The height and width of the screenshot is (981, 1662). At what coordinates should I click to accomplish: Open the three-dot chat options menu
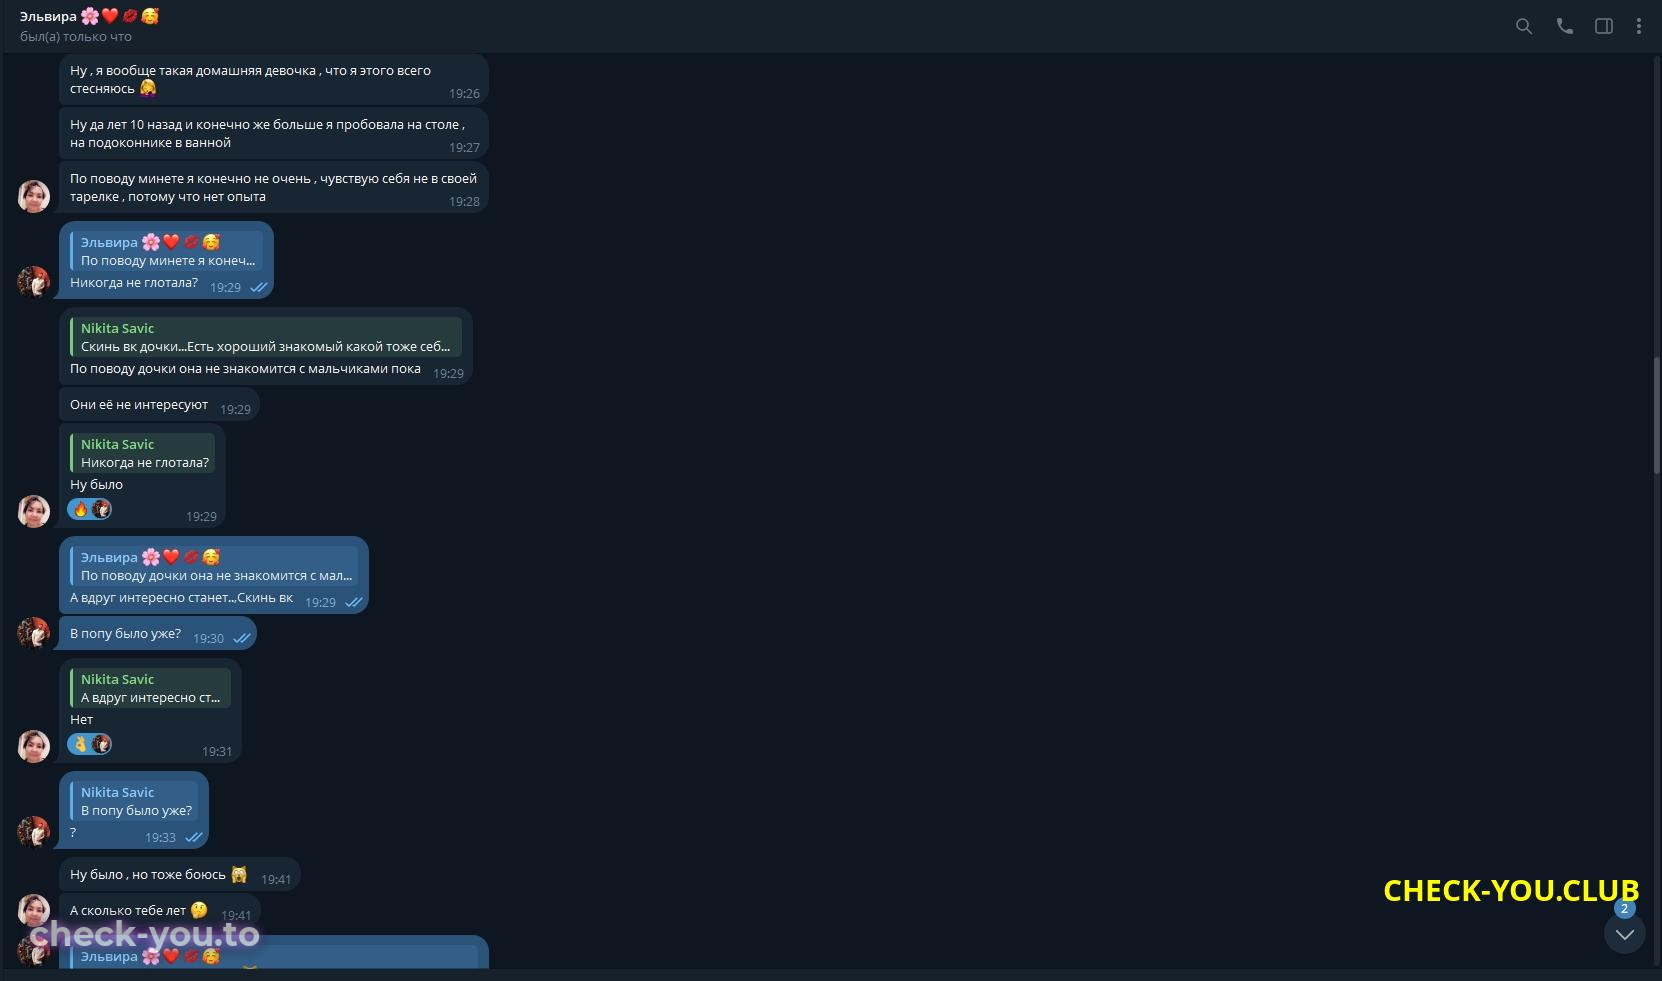click(1638, 26)
